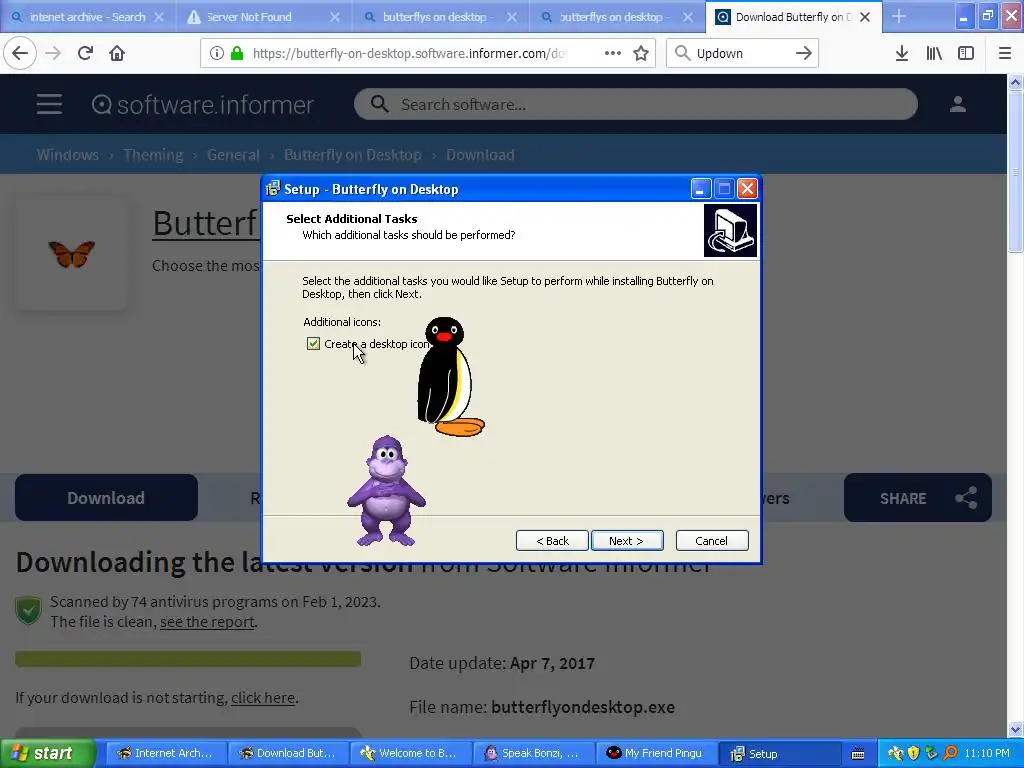Click the Download tab on the page
This screenshot has width=1024, height=768.
pyautogui.click(x=106, y=498)
